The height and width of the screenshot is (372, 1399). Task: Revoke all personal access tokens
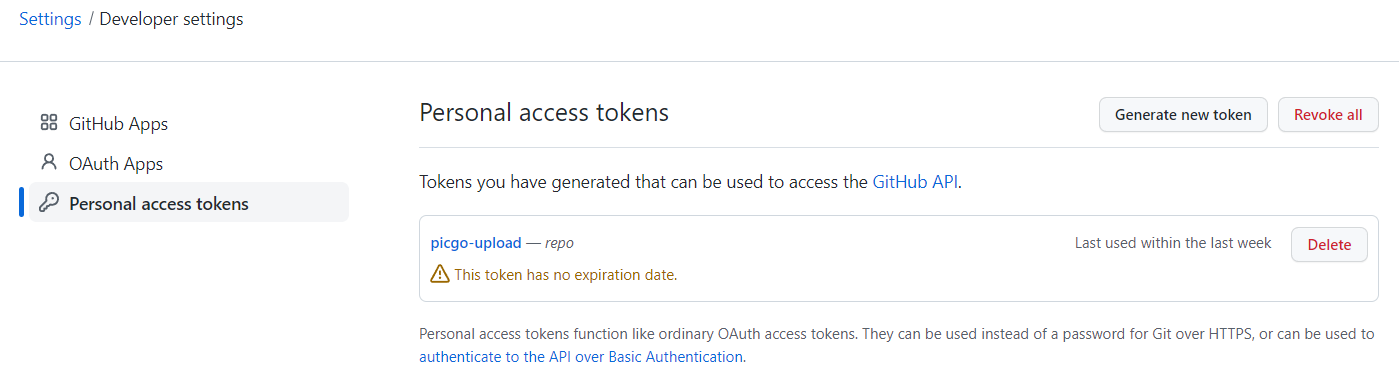pos(1328,114)
